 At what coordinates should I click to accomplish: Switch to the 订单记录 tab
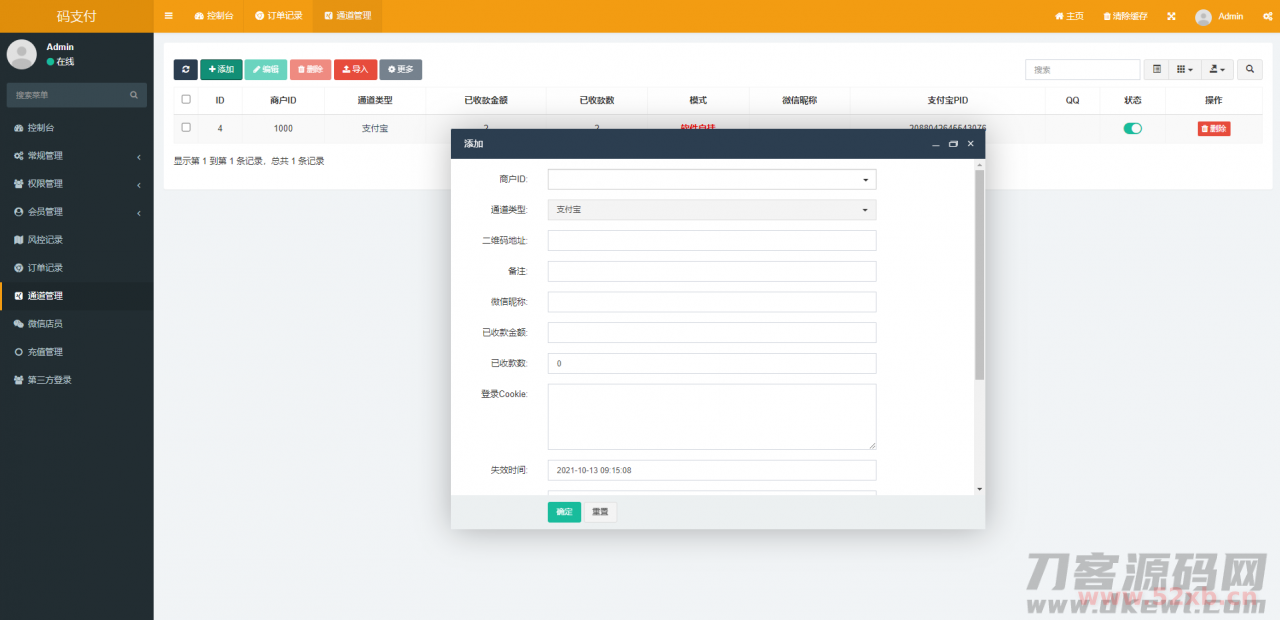(x=278, y=16)
